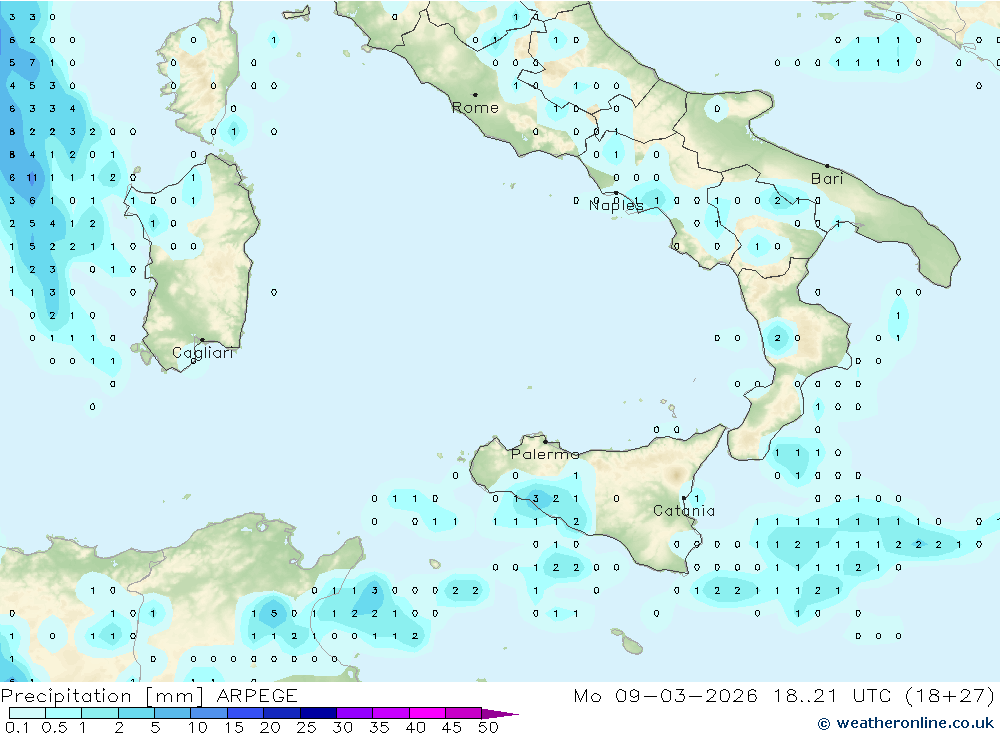This screenshot has height=733, width=1000.
Task: Click the Naples city label
Action: click(x=616, y=205)
